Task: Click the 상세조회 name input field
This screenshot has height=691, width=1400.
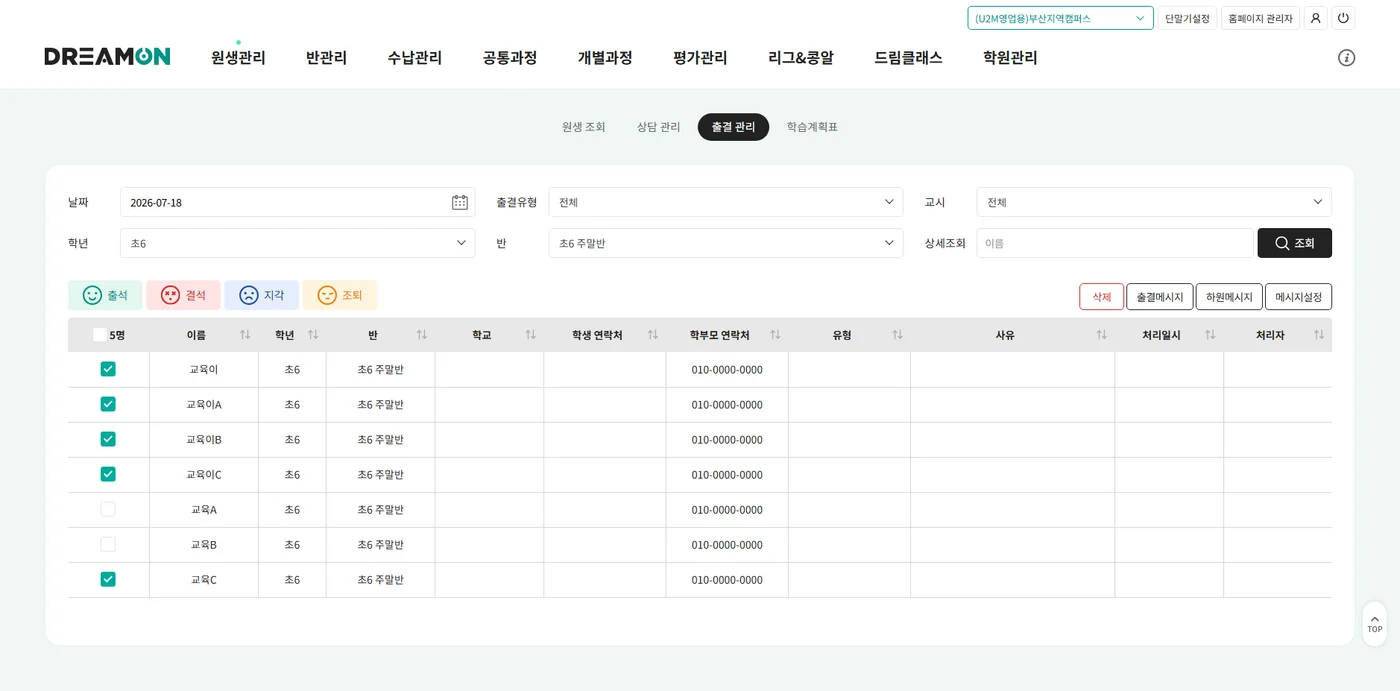Action: (1115, 243)
